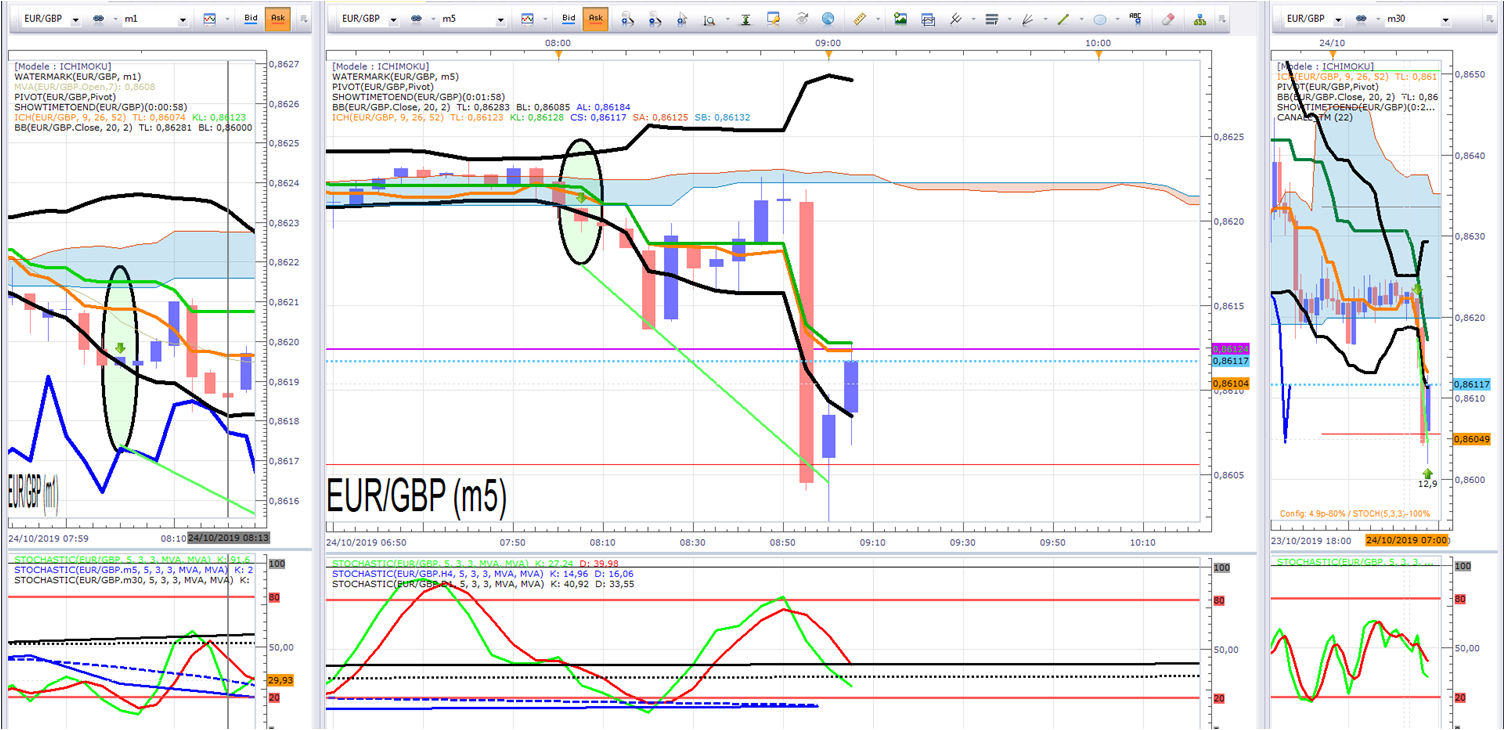The height and width of the screenshot is (730, 1505).
Task: Select the cursor pointer tool icon
Action: coord(683,19)
